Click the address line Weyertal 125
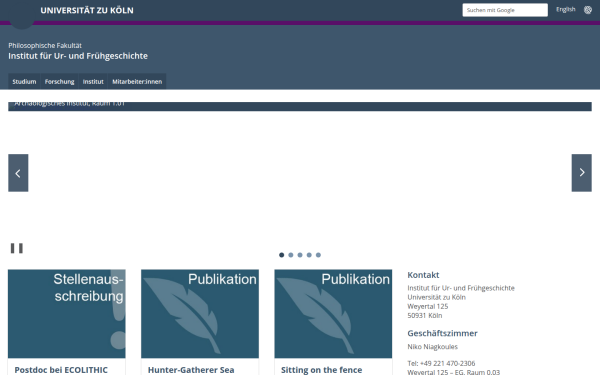The width and height of the screenshot is (600, 375). tap(427, 306)
